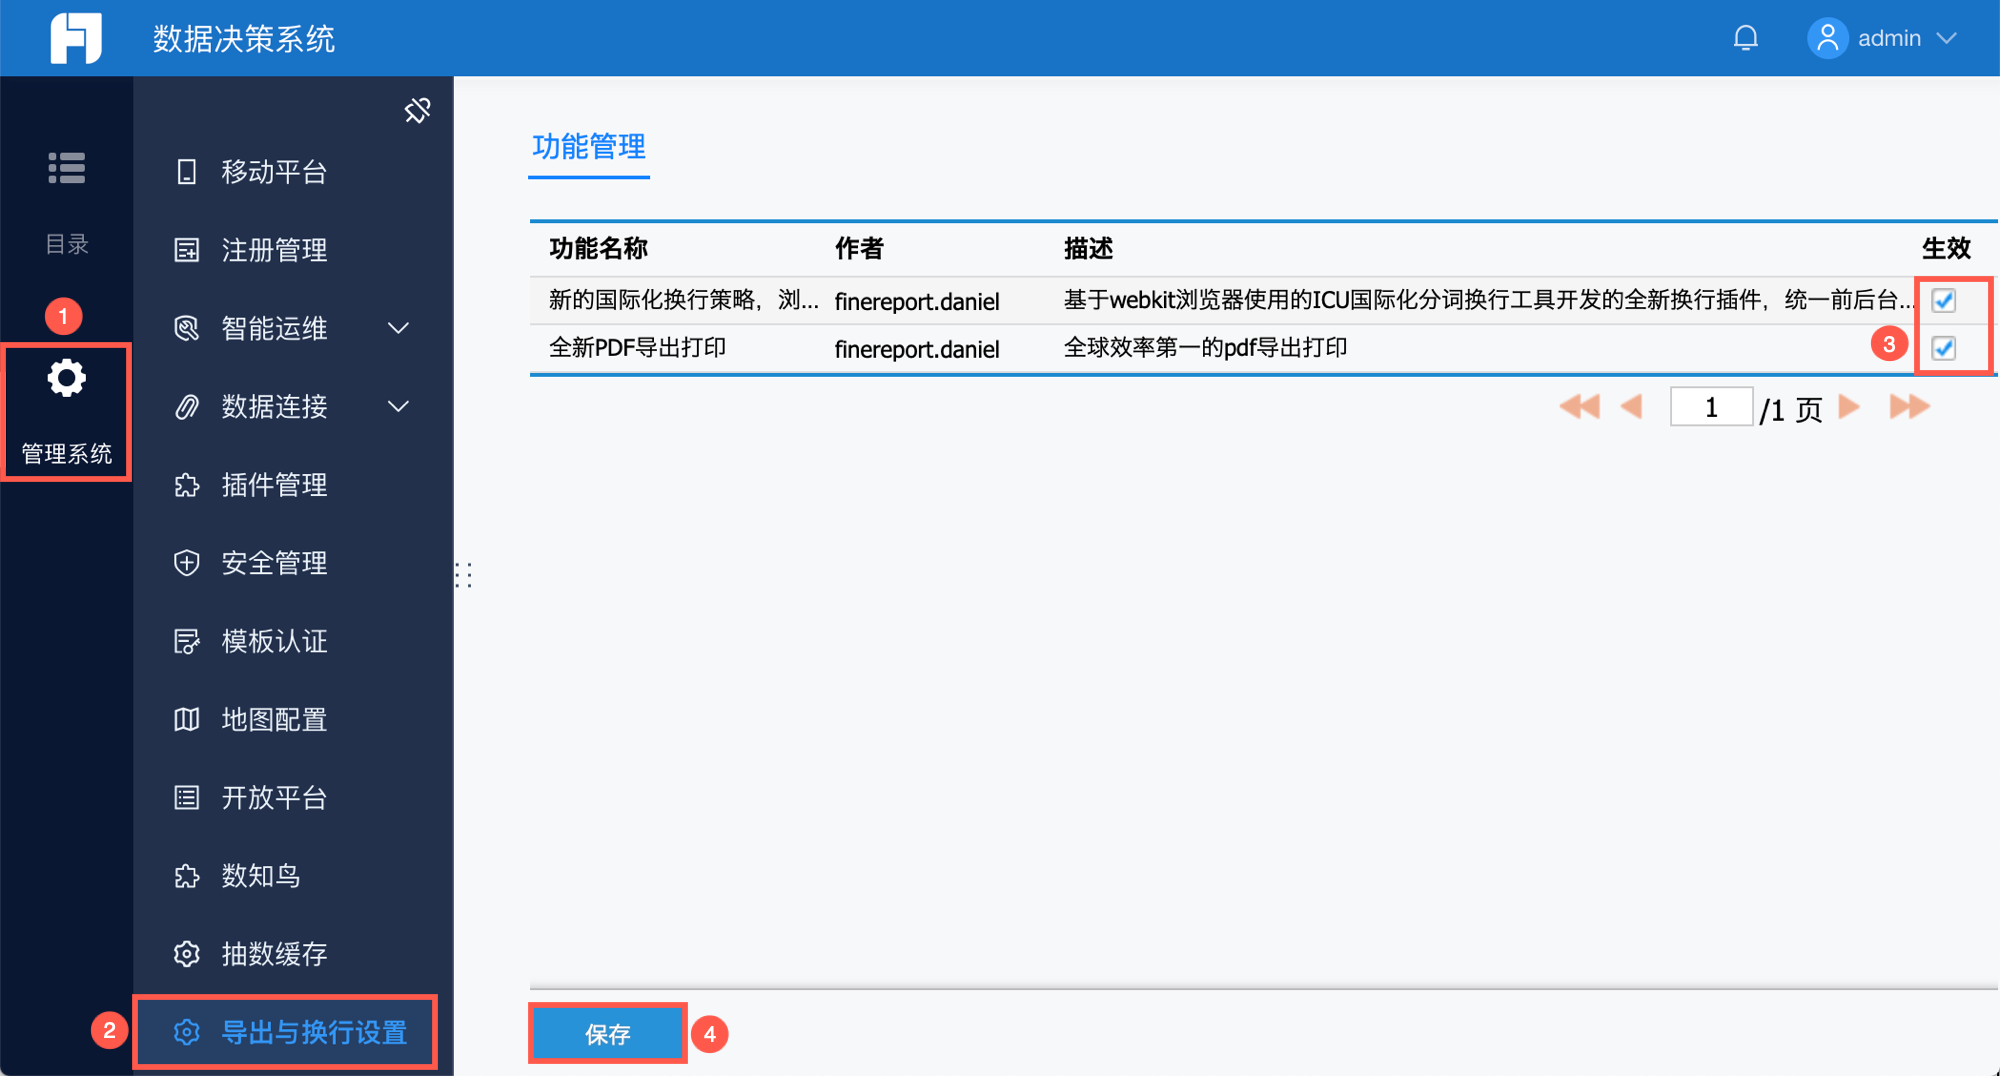Open the 目录 directory list icon
This screenshot has width=2000, height=1076.
click(x=67, y=168)
